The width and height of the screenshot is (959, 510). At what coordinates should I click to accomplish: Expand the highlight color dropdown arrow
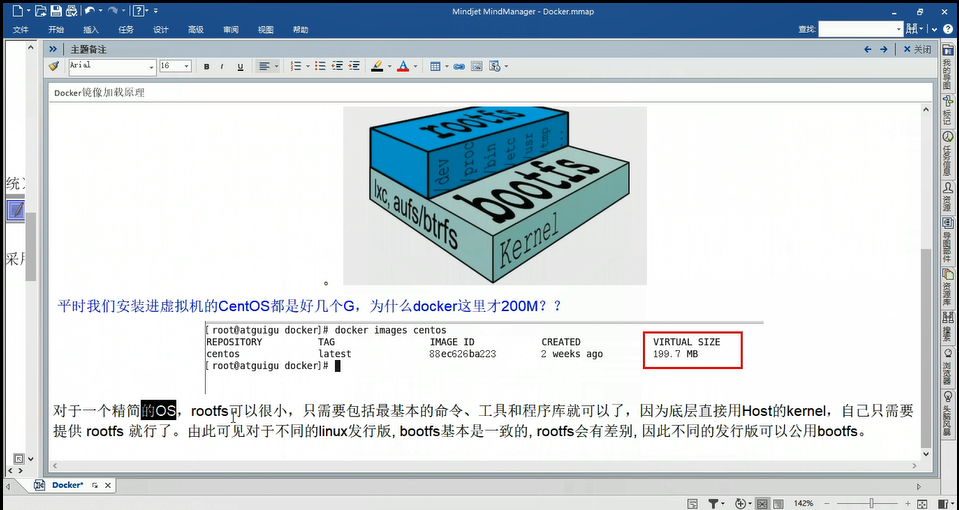[x=388, y=66]
